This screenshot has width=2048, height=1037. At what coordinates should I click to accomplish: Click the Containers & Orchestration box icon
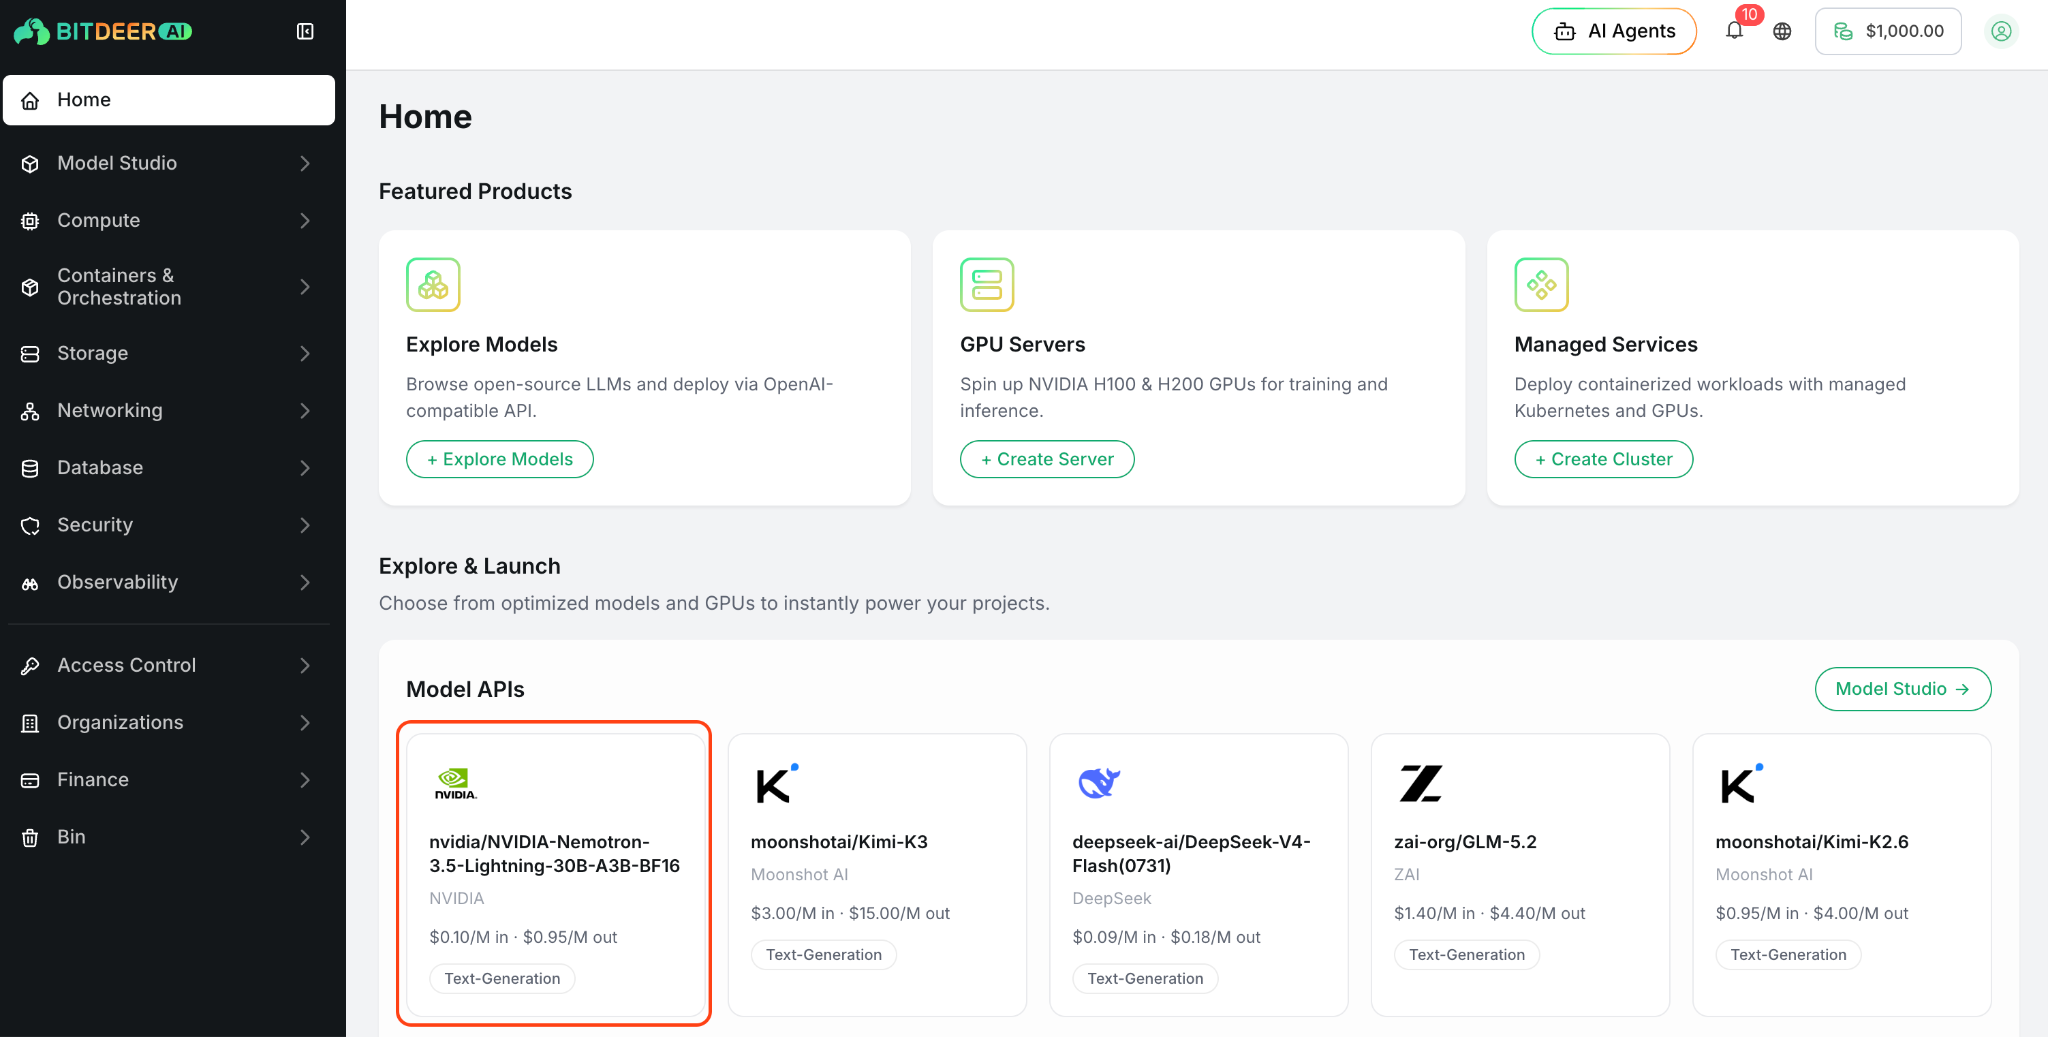pyautogui.click(x=31, y=287)
